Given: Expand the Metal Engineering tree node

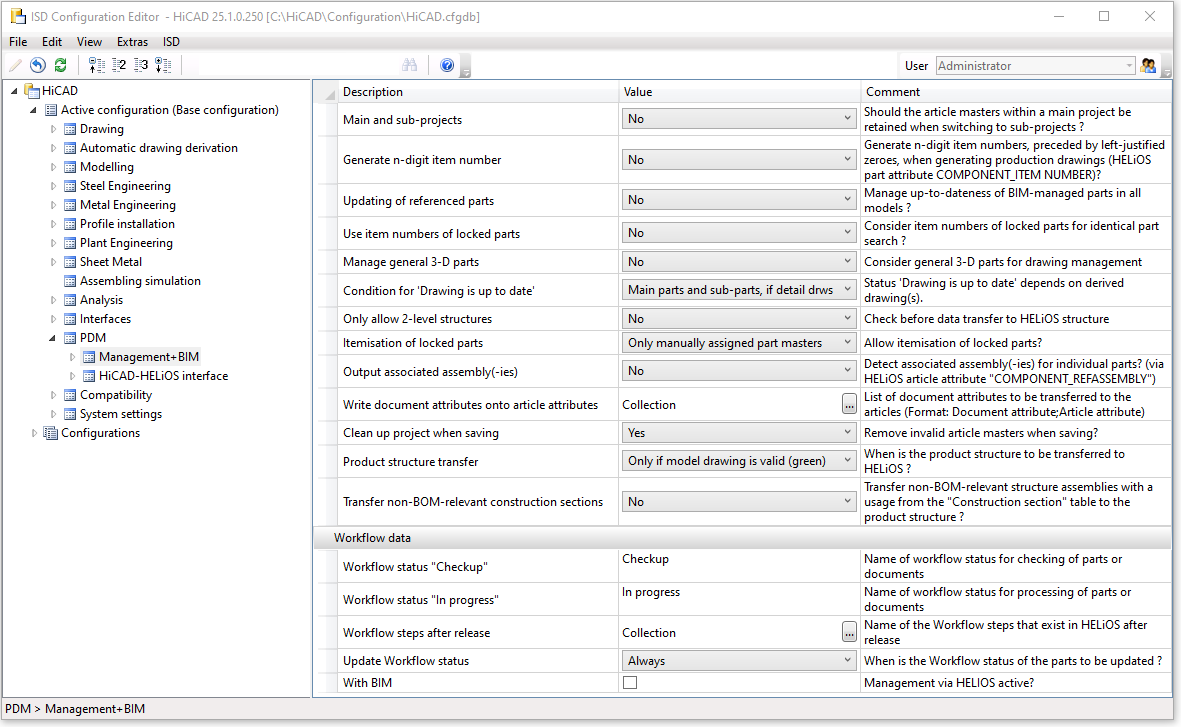Looking at the screenshot, I should (x=53, y=205).
